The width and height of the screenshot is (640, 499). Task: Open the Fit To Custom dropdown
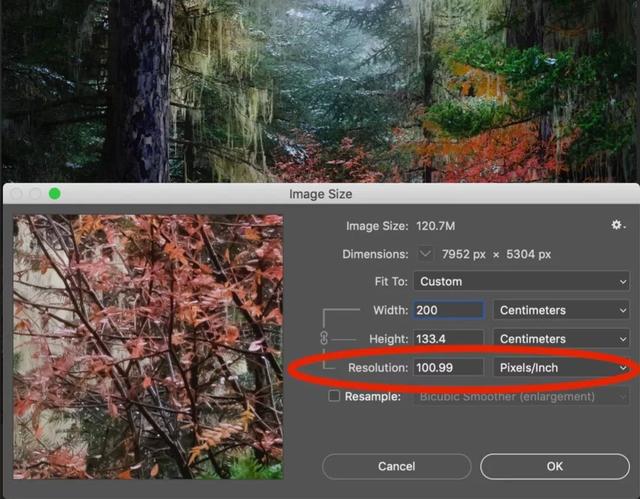coord(521,282)
